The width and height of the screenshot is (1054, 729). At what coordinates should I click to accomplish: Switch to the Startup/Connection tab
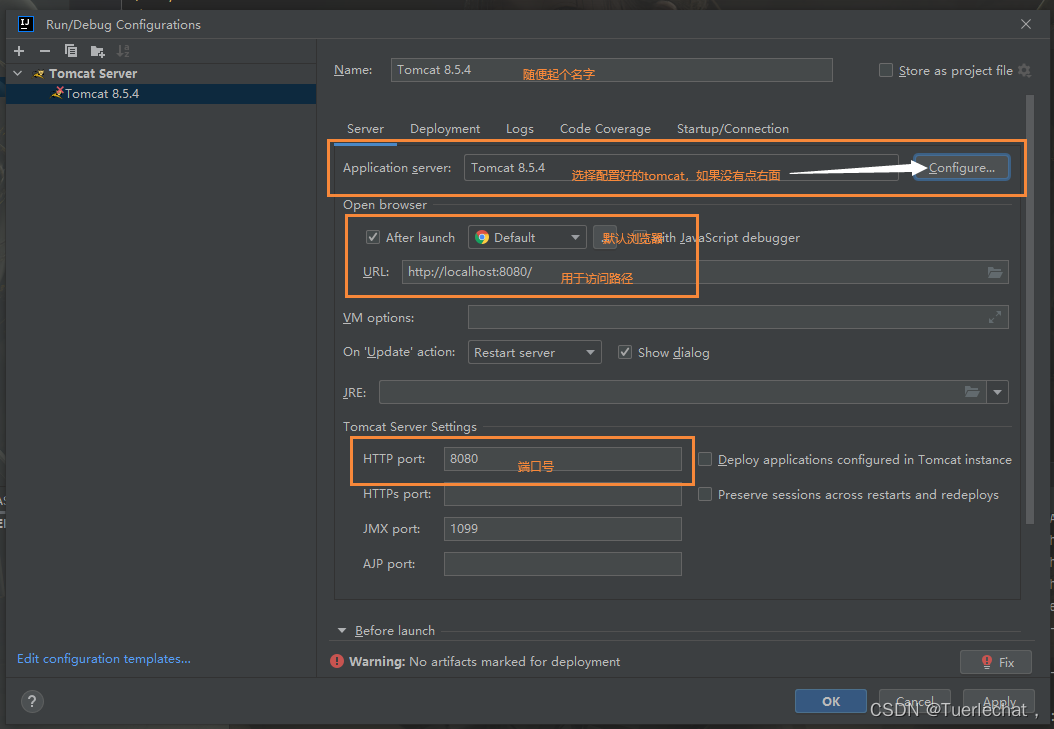[x=733, y=128]
